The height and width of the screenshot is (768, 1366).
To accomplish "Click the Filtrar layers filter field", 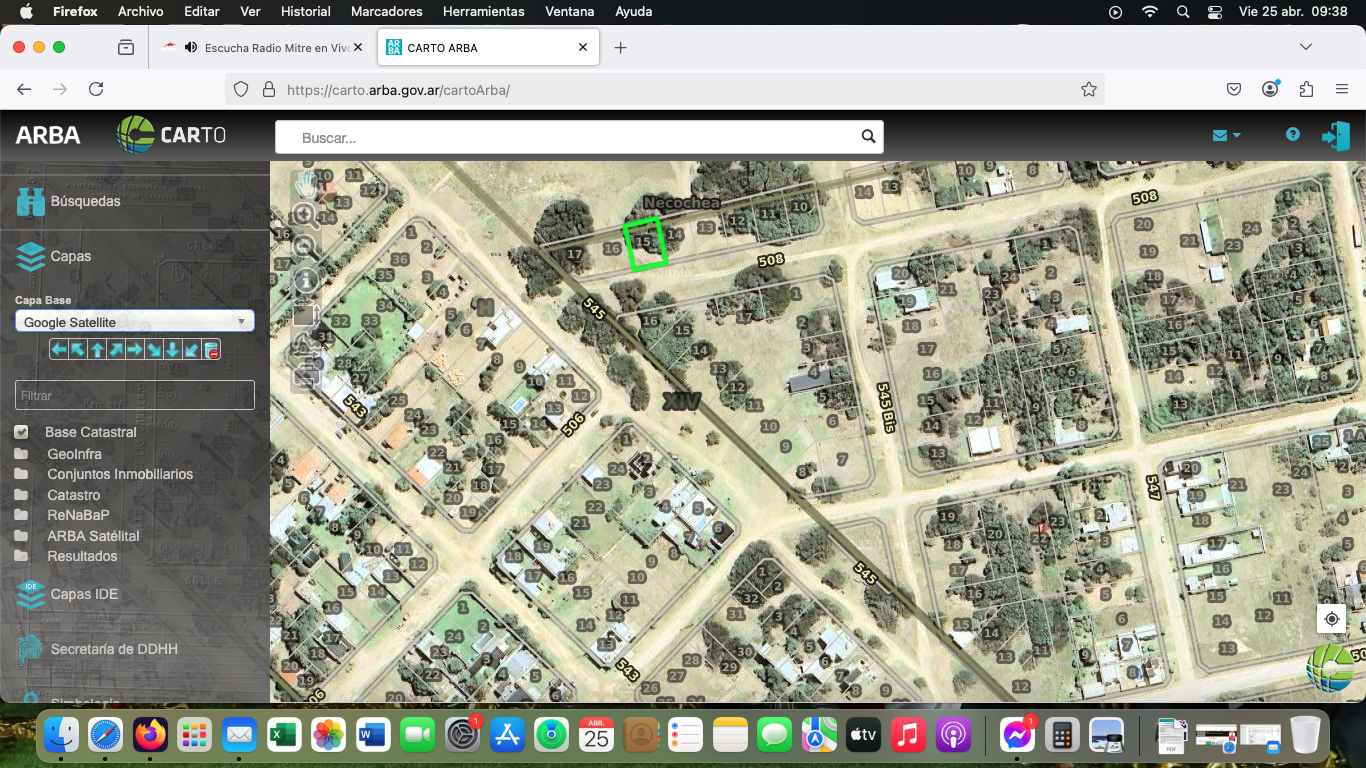I will [135, 395].
